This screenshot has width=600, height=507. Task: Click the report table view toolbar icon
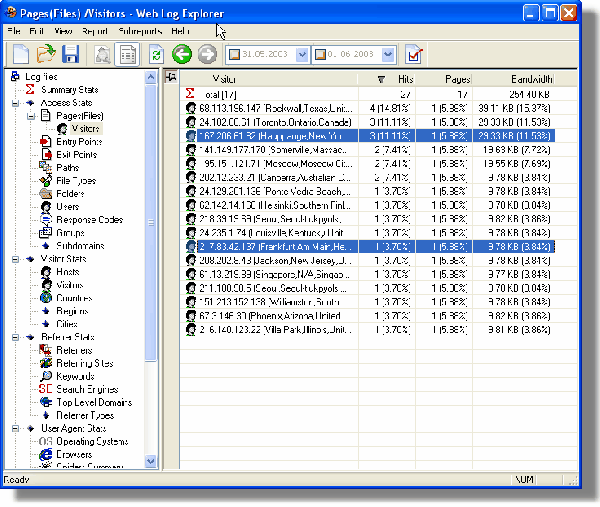(128, 55)
